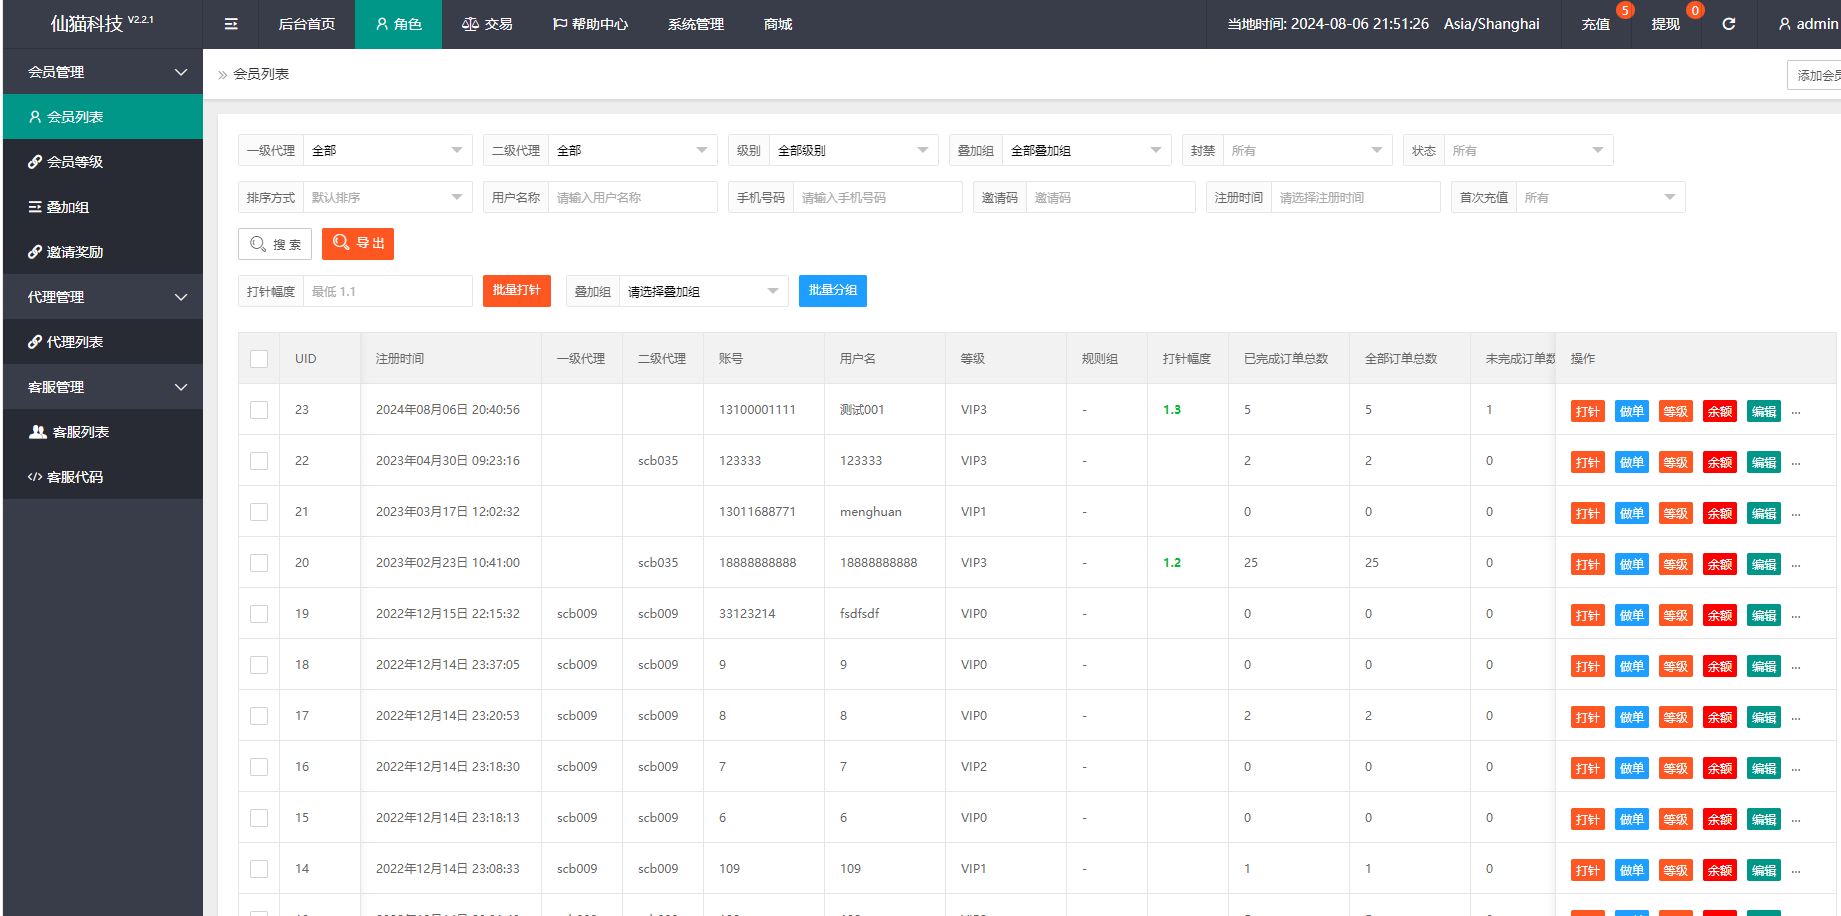
Task: Open the 状态 dropdown
Action: coord(1529,151)
